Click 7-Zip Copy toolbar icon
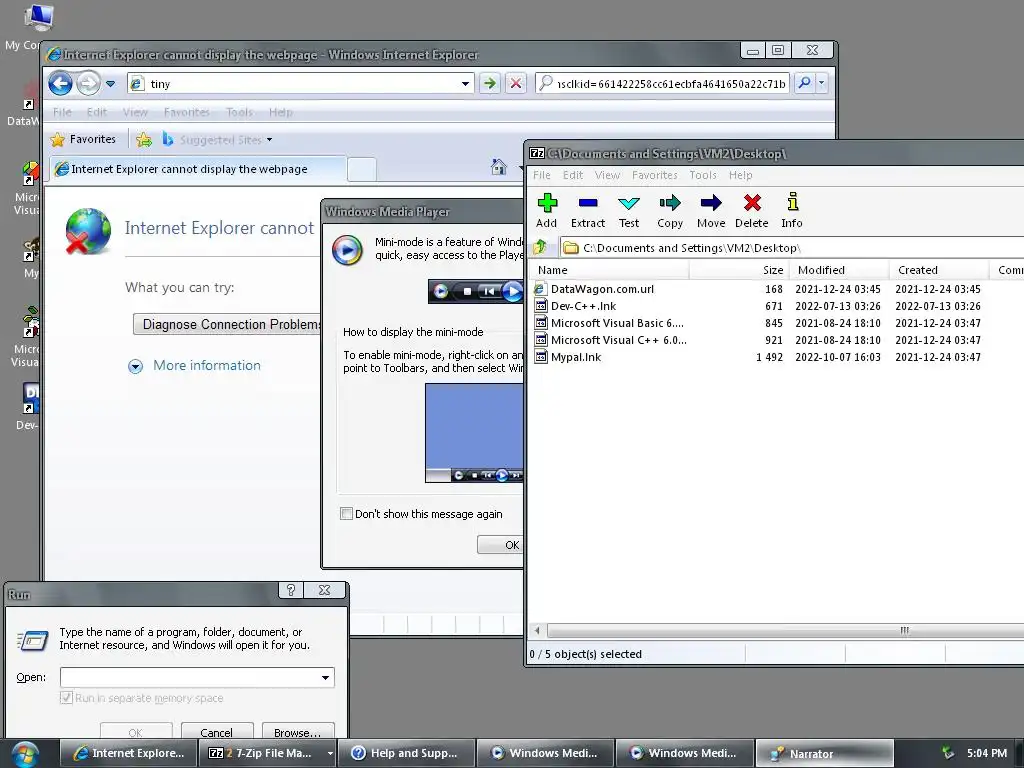Screen dimensions: 1024x768 [670, 211]
